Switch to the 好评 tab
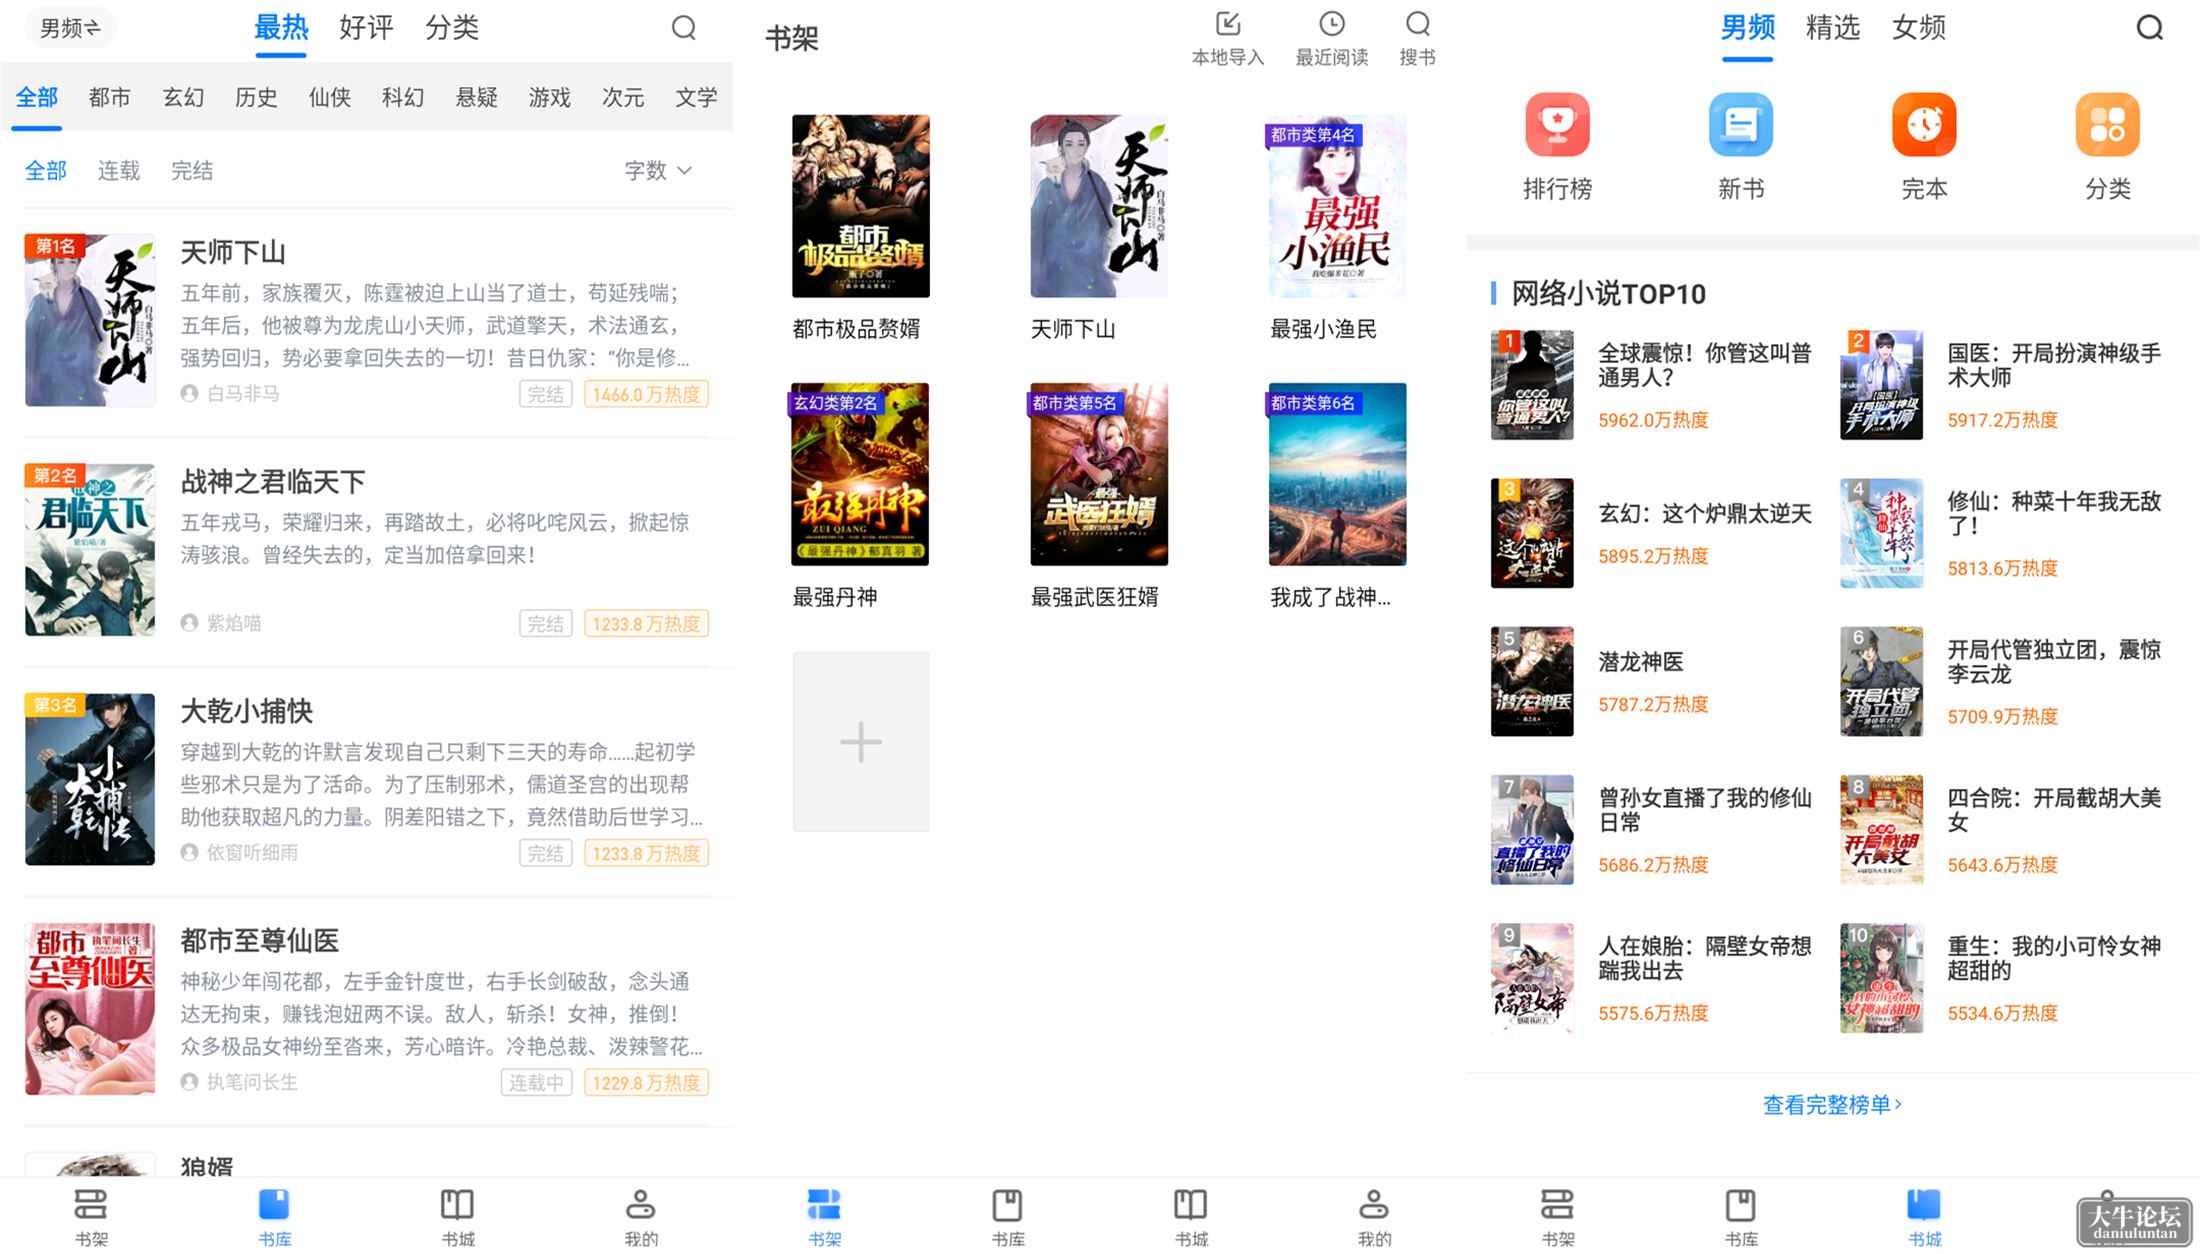This screenshot has height=1254, width=2200. click(x=366, y=28)
